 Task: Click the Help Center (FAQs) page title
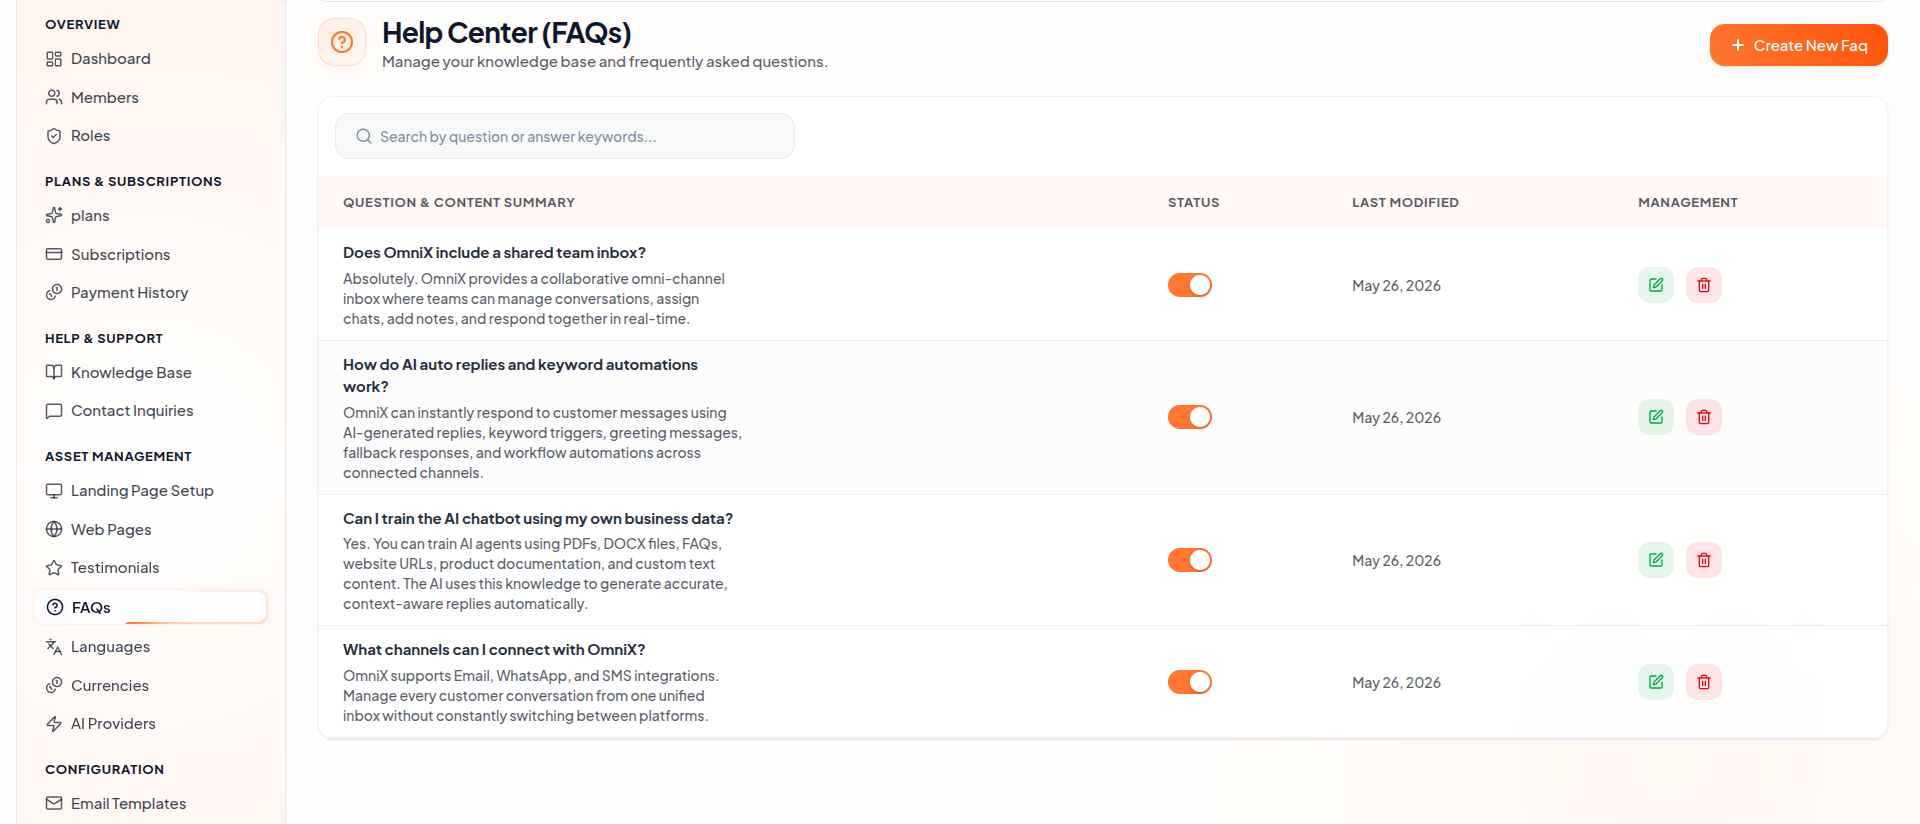[506, 33]
